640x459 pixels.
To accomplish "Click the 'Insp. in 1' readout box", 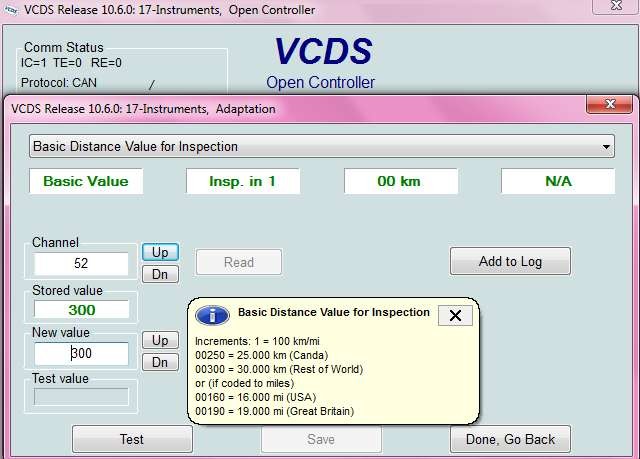I will pyautogui.click(x=243, y=181).
